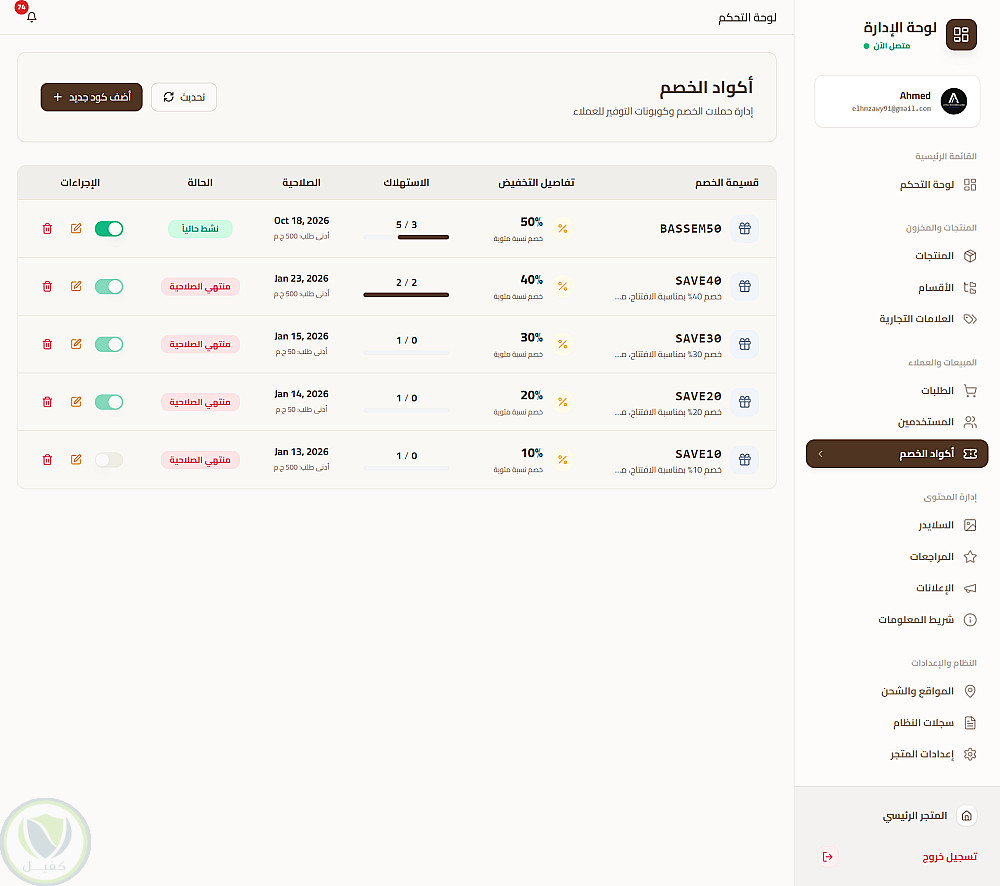Click chevron on أكواد الخصم sidebar item
This screenshot has height=886, width=1000.
(820, 454)
